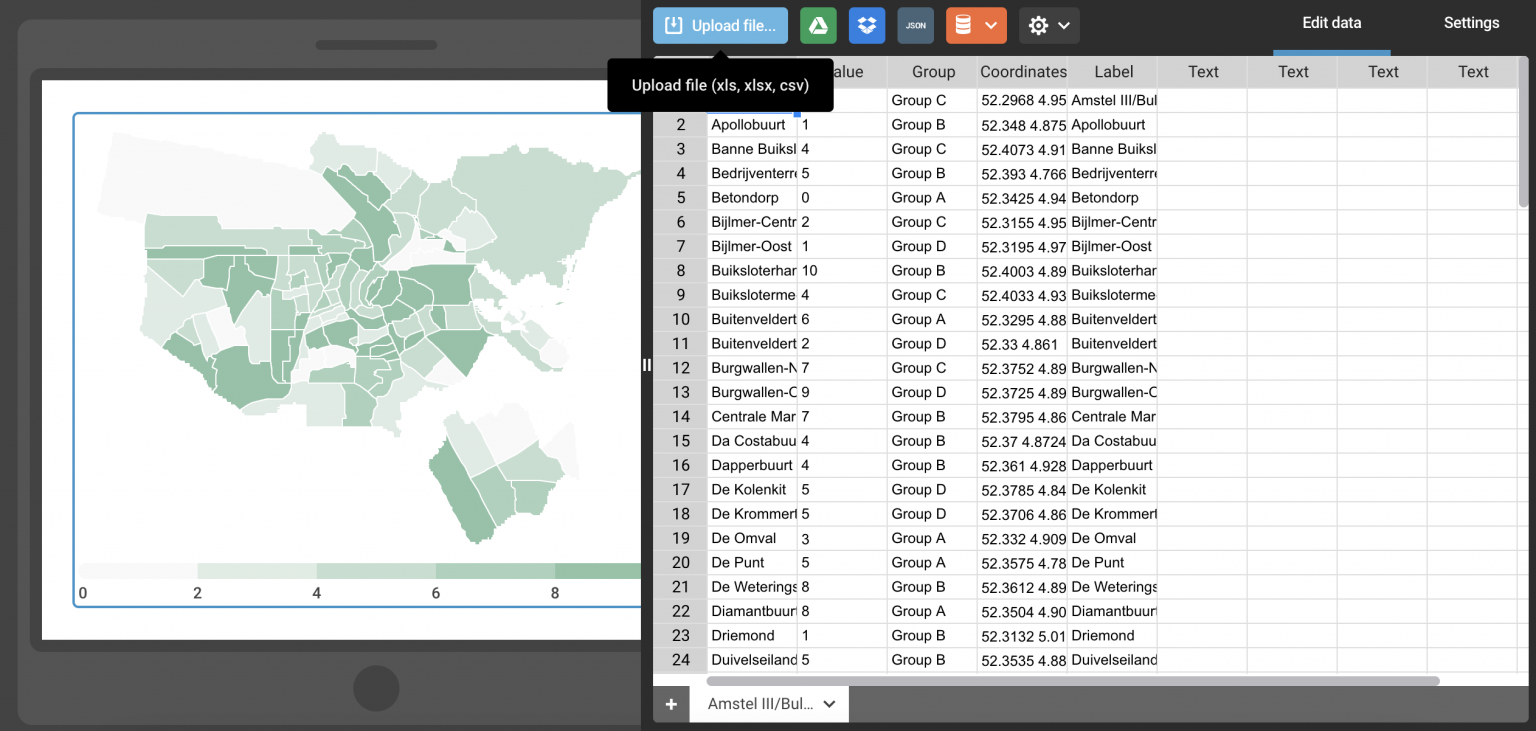This screenshot has width=1536, height=731.
Task: Click the upload icon inside Upload file button
Action: coord(673,25)
